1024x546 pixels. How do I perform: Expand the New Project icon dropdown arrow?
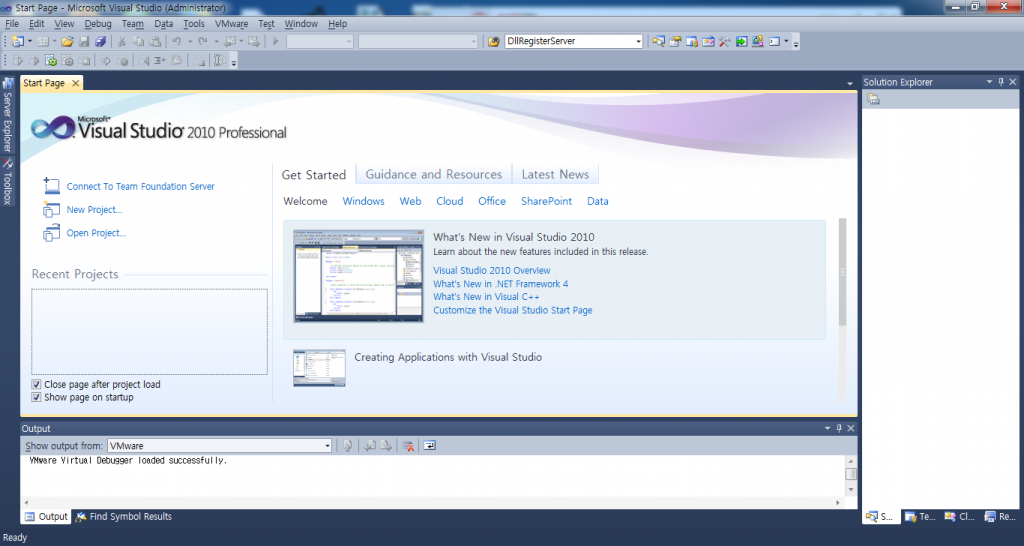pyautogui.click(x=29, y=41)
